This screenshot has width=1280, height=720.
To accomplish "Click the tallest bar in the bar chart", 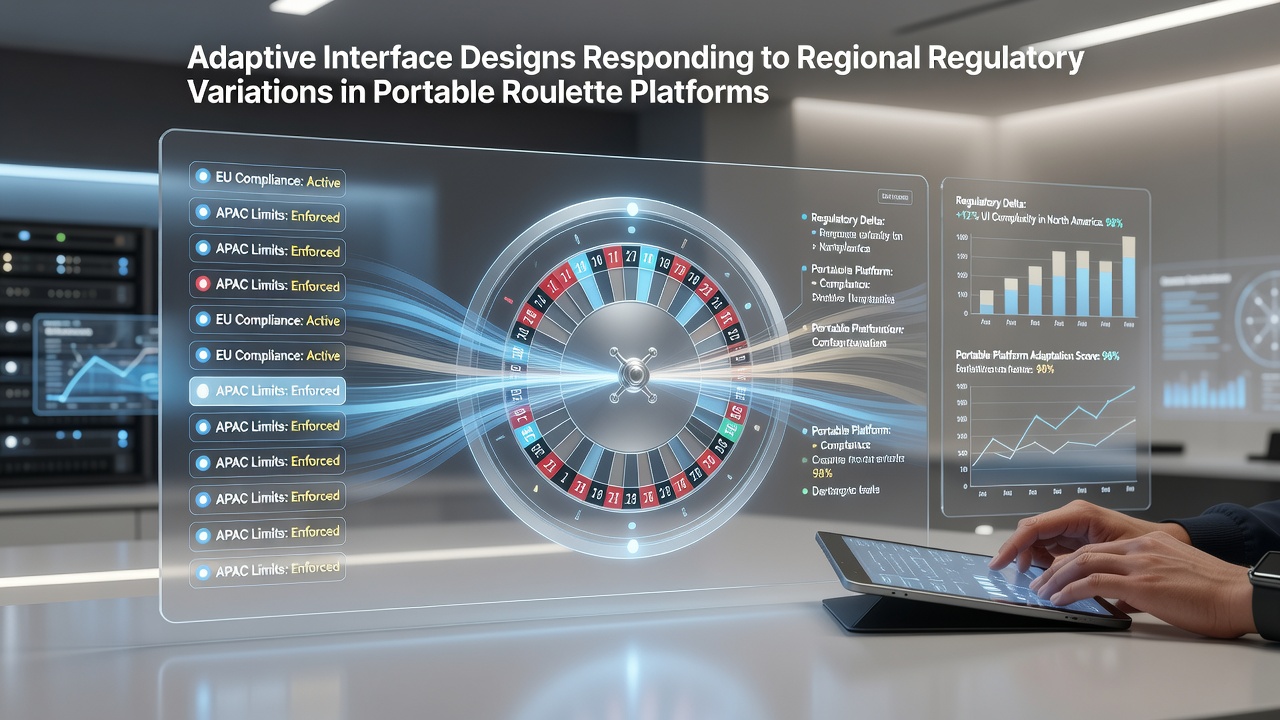I will pos(1128,276).
